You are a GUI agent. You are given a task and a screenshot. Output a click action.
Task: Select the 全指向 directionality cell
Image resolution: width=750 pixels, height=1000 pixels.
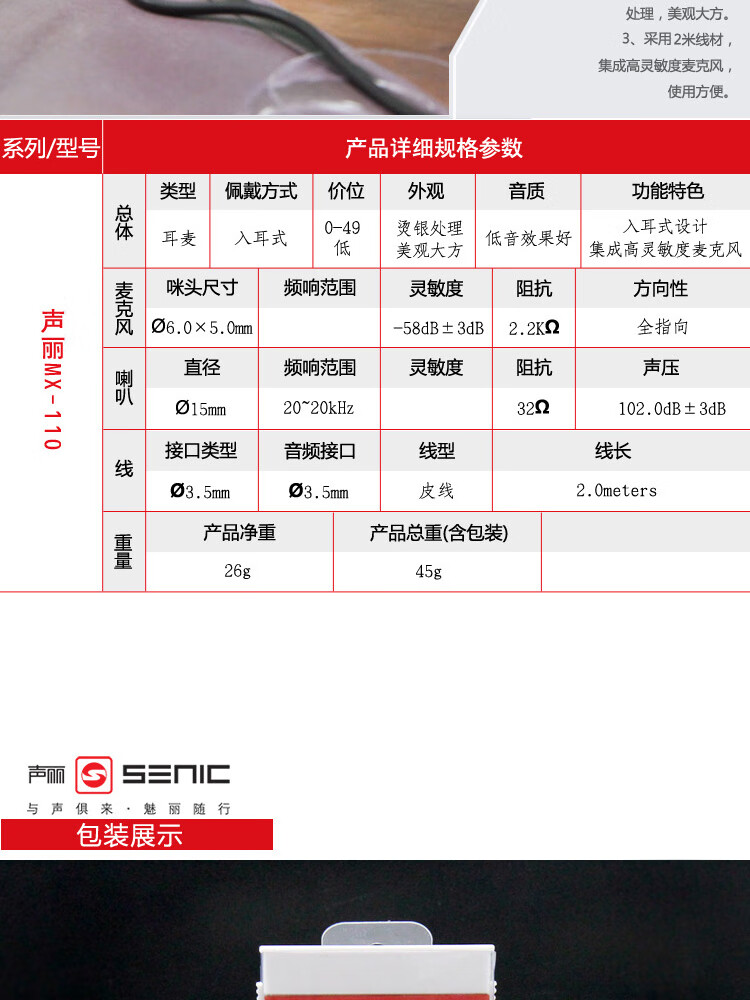click(663, 327)
